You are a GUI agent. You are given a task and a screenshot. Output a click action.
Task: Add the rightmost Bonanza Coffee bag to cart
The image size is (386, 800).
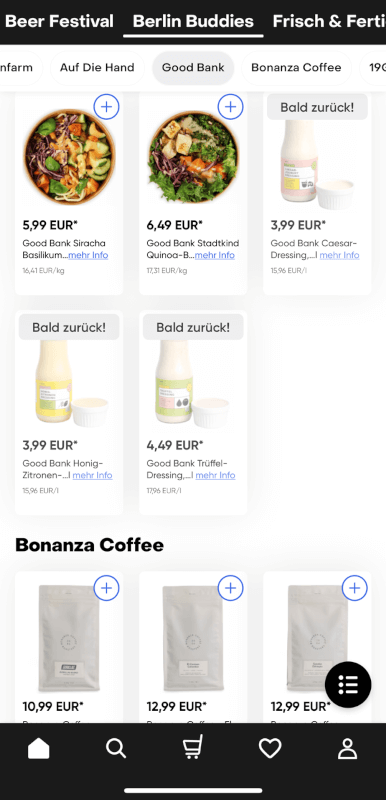click(x=354, y=588)
